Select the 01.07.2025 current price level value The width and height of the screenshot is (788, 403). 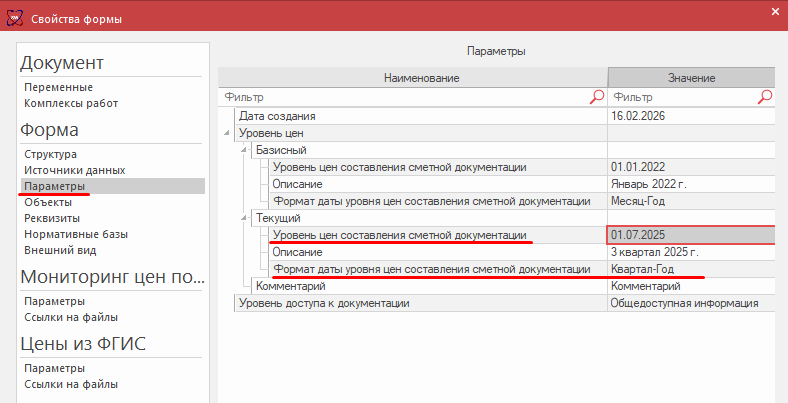click(x=690, y=235)
